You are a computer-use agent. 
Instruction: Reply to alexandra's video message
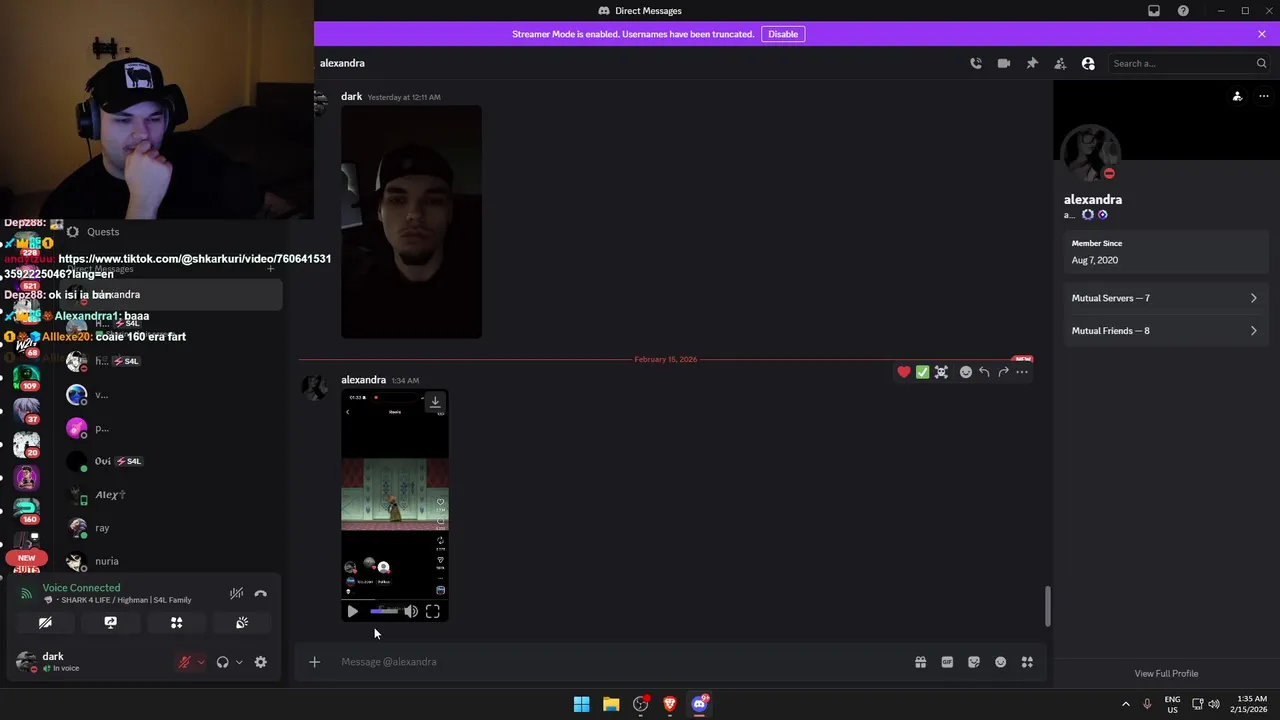point(984,372)
